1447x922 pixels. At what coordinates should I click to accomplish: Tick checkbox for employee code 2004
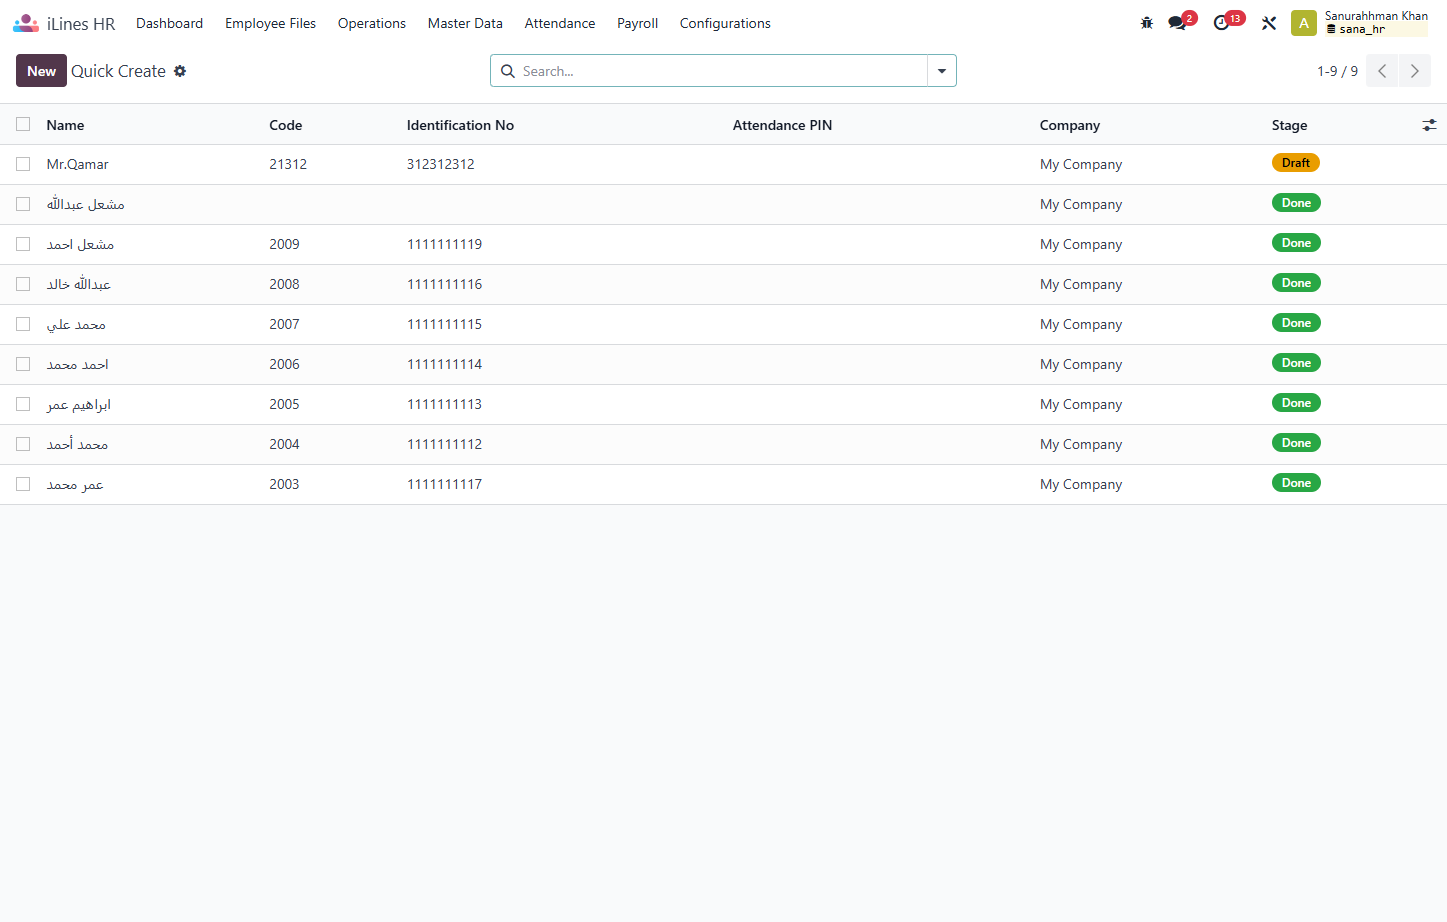point(23,444)
